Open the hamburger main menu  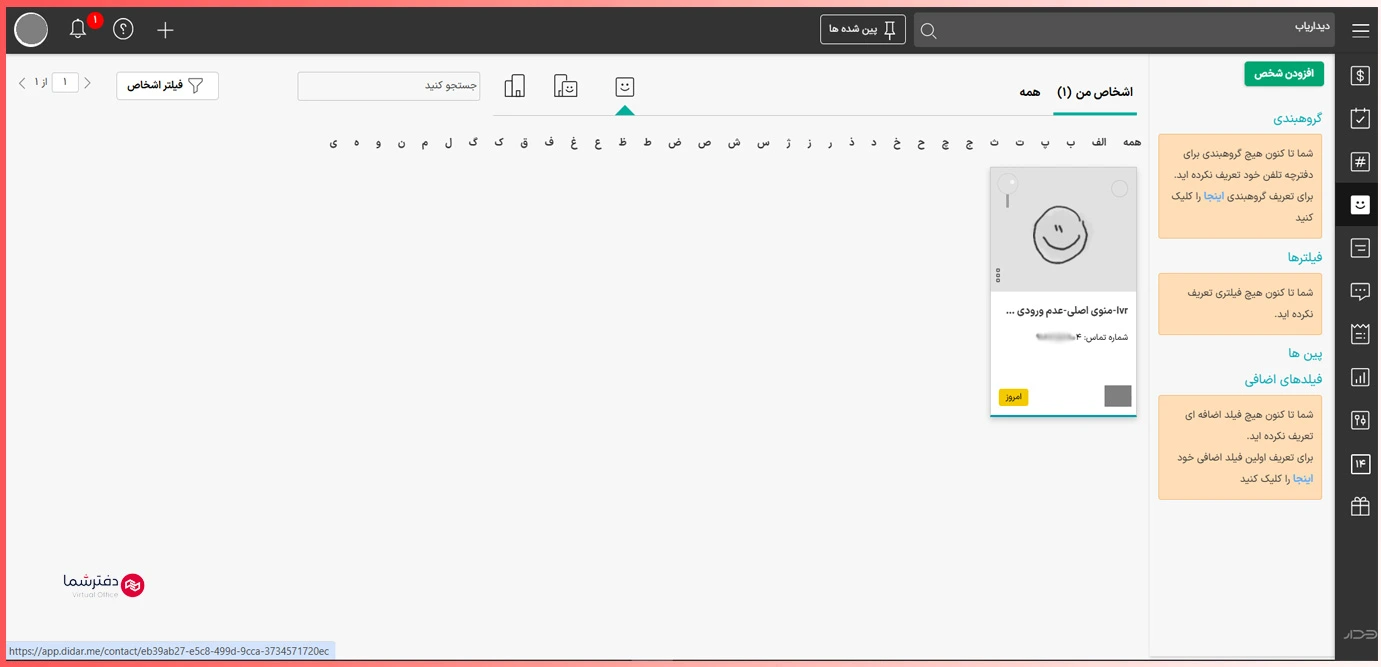coord(1360,31)
